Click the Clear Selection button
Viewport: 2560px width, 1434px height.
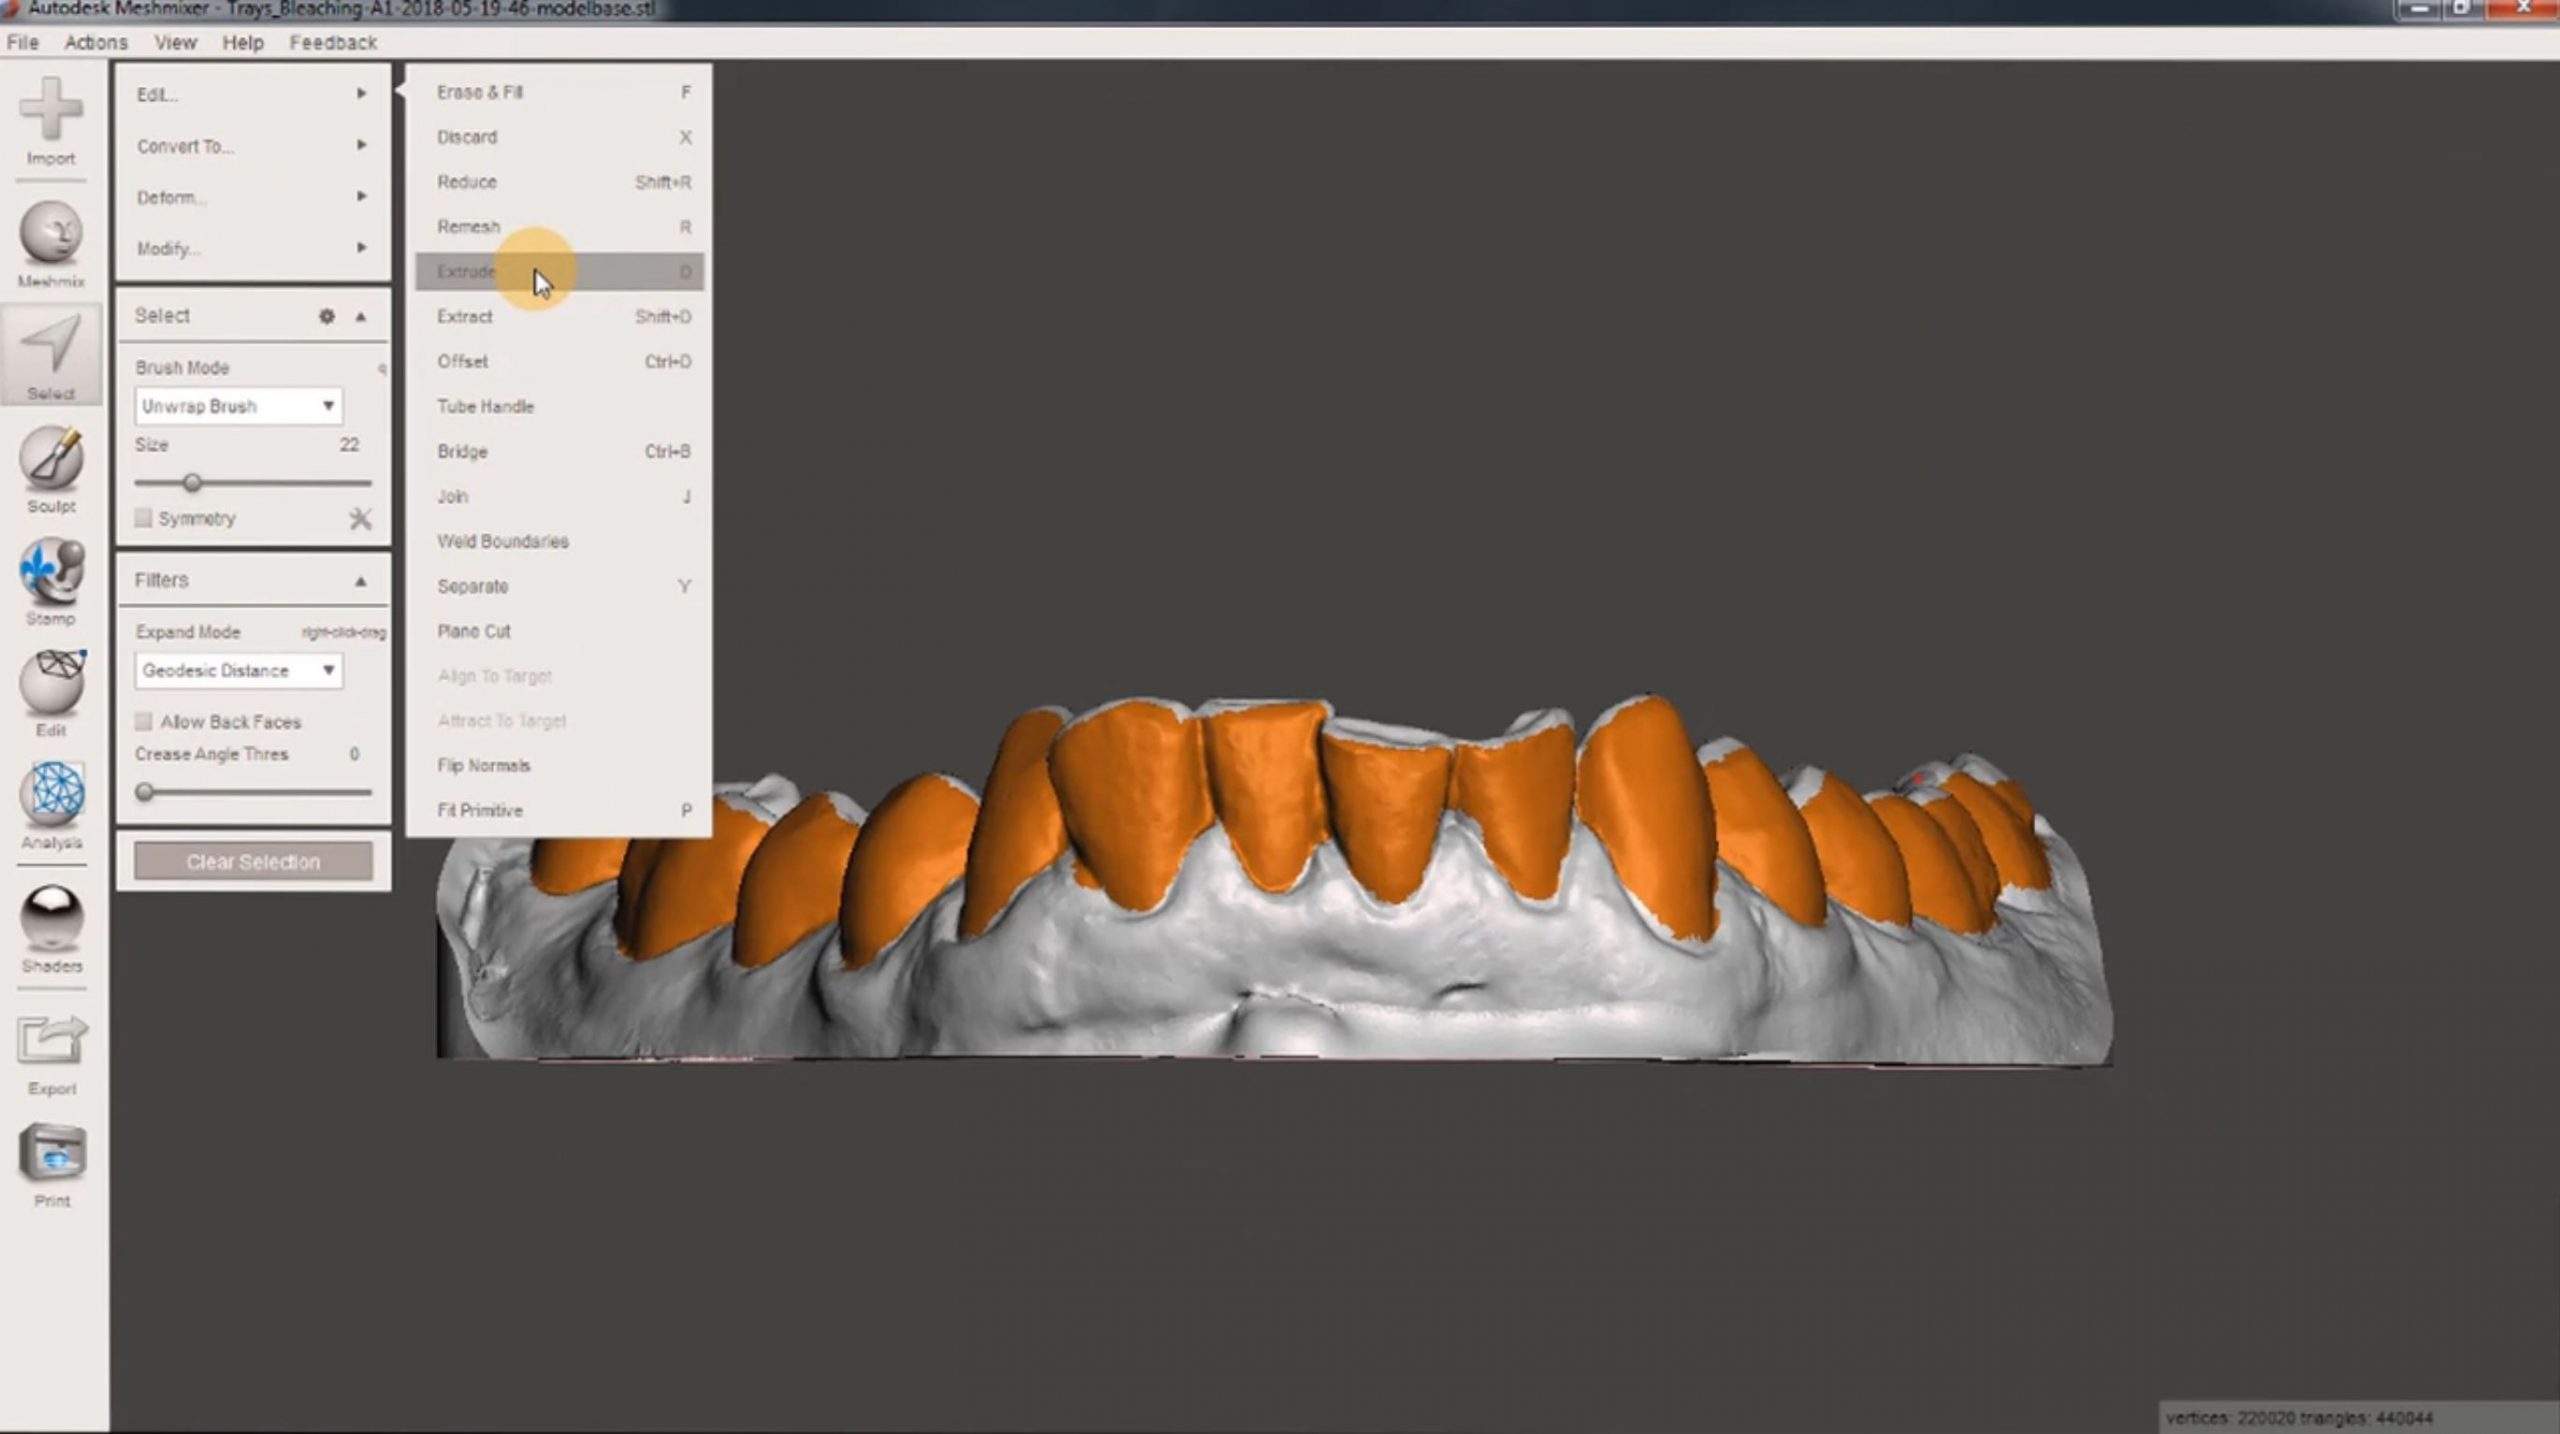click(251, 861)
